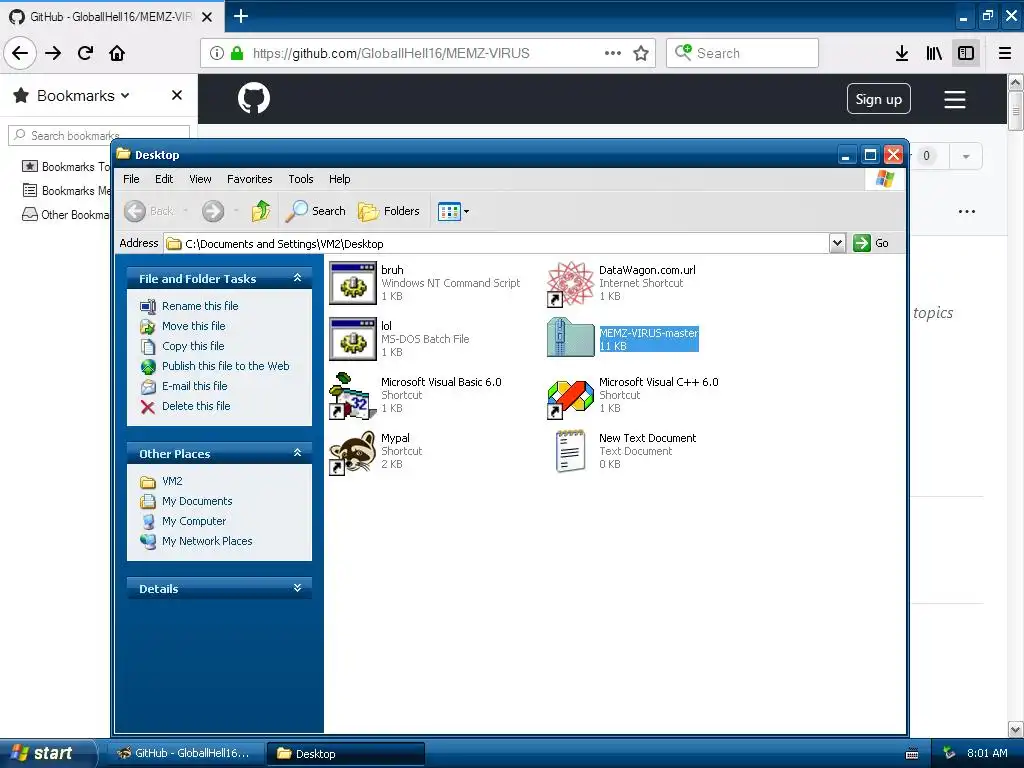Viewport: 1024px width, 768px height.
Task: Select the DataWagon.com.url shortcut icon
Action: (570, 283)
